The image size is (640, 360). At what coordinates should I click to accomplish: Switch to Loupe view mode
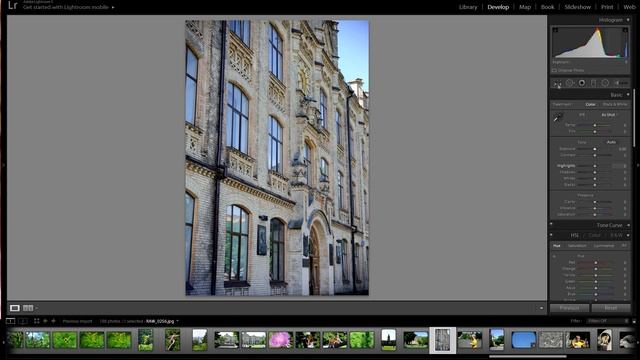tap(15, 308)
